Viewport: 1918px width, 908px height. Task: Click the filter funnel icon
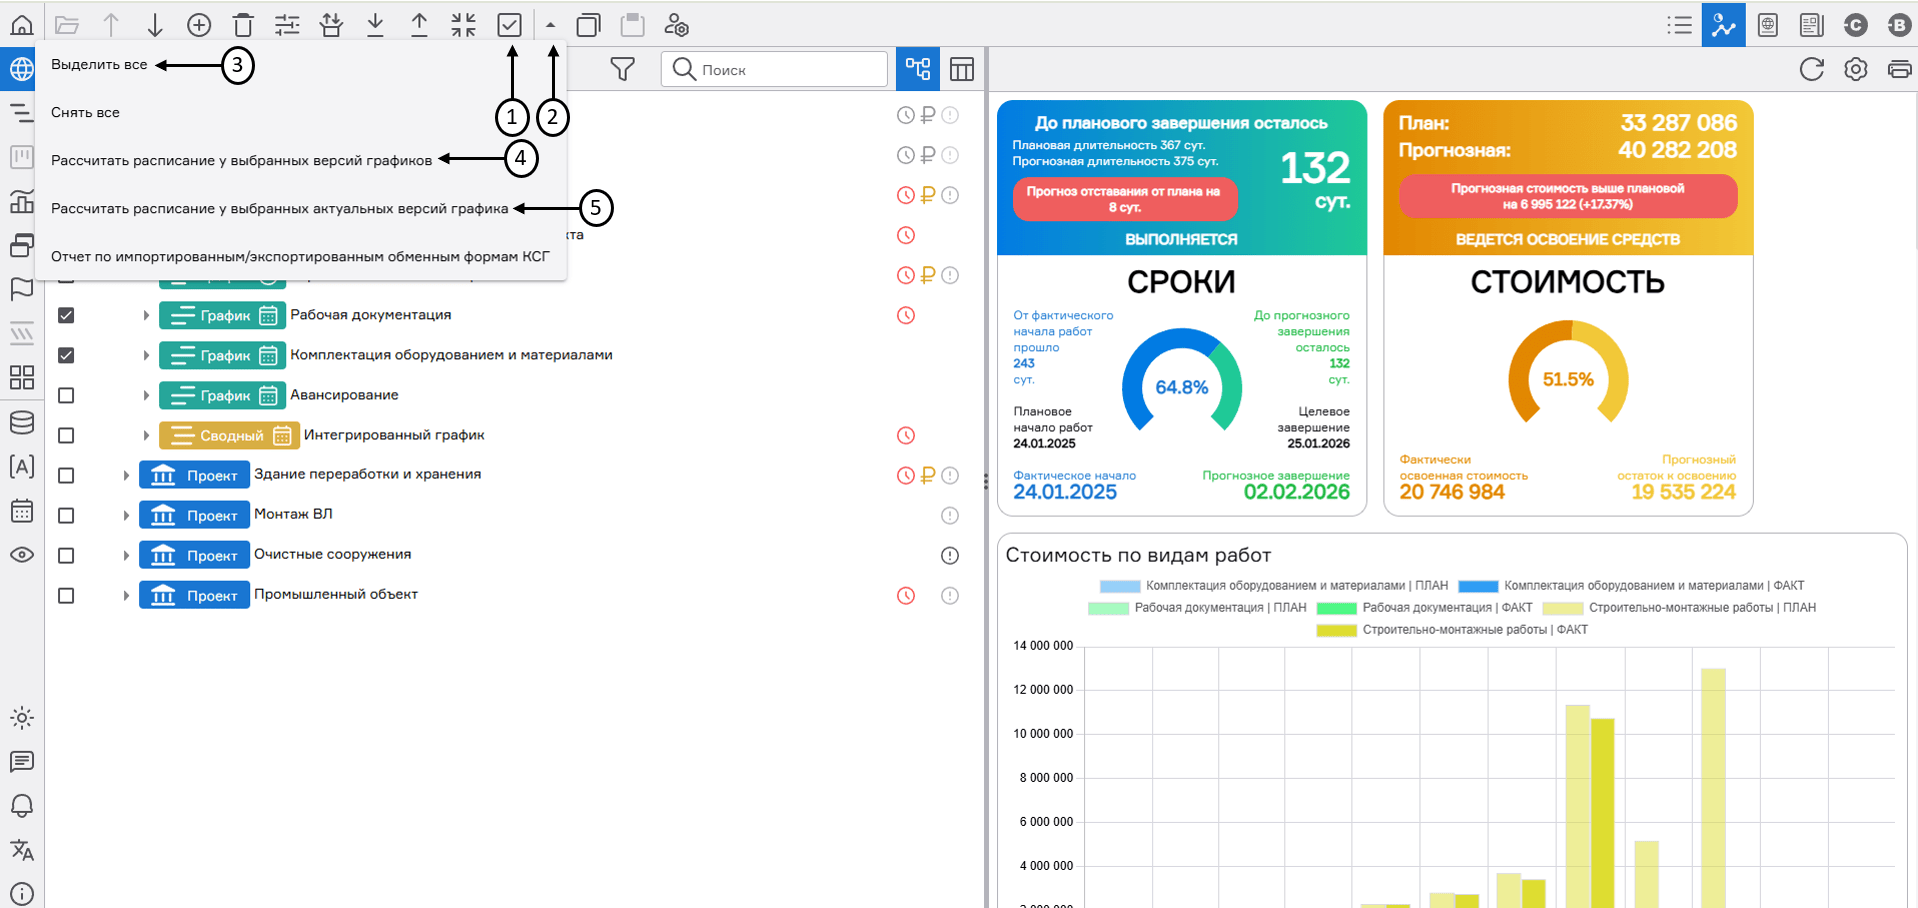pos(622,69)
